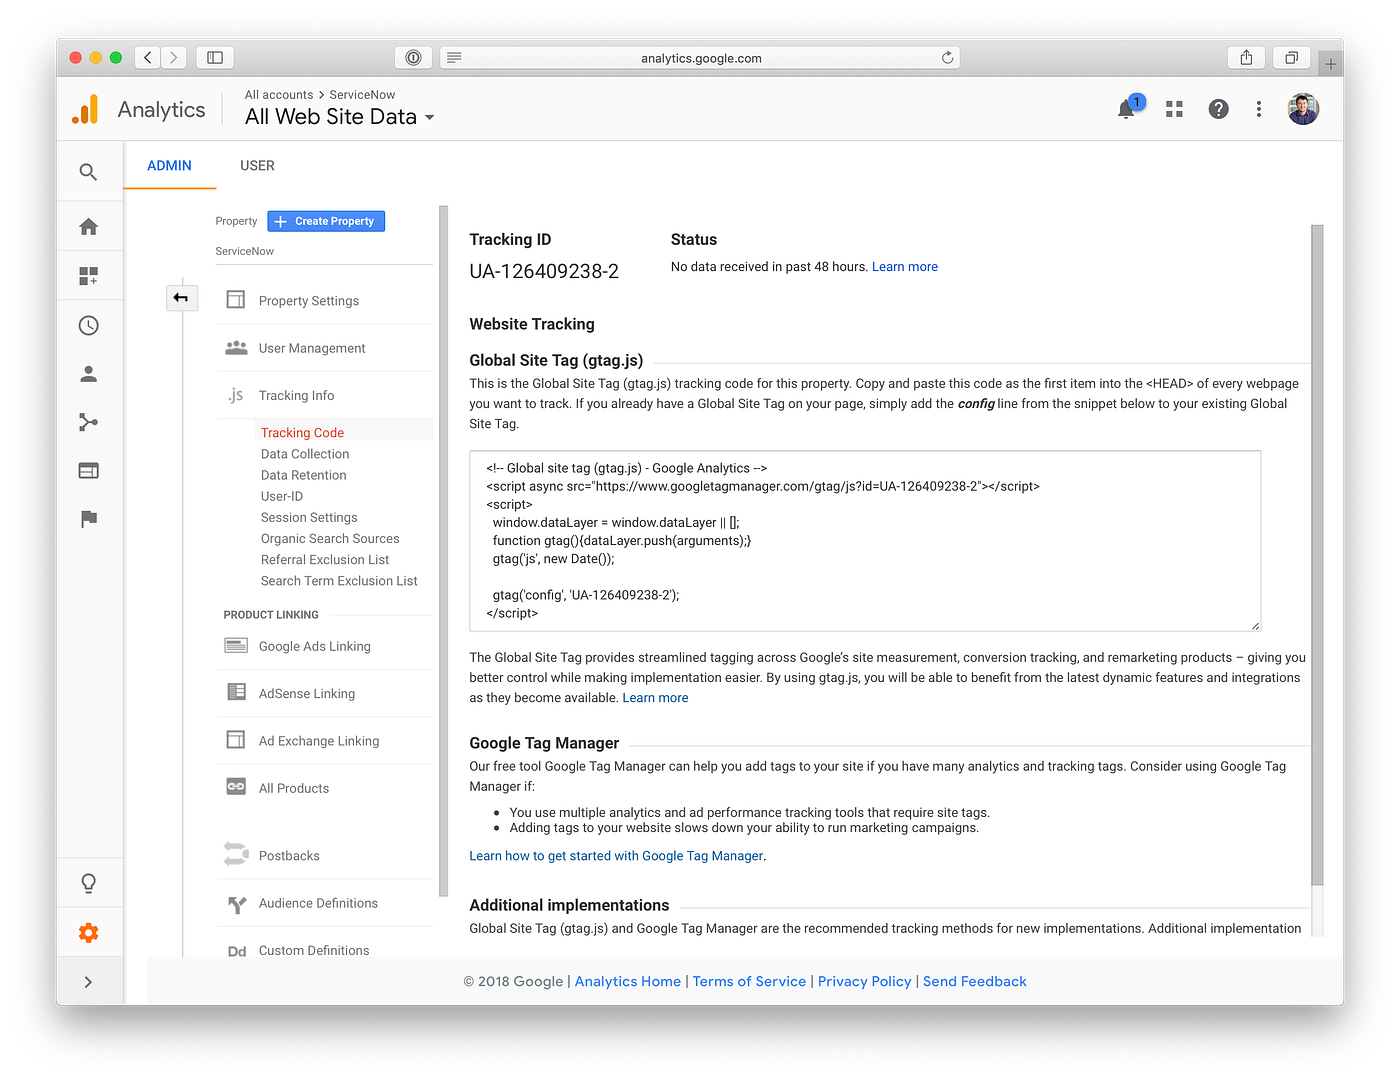Select the ADMIN tab

click(x=169, y=165)
